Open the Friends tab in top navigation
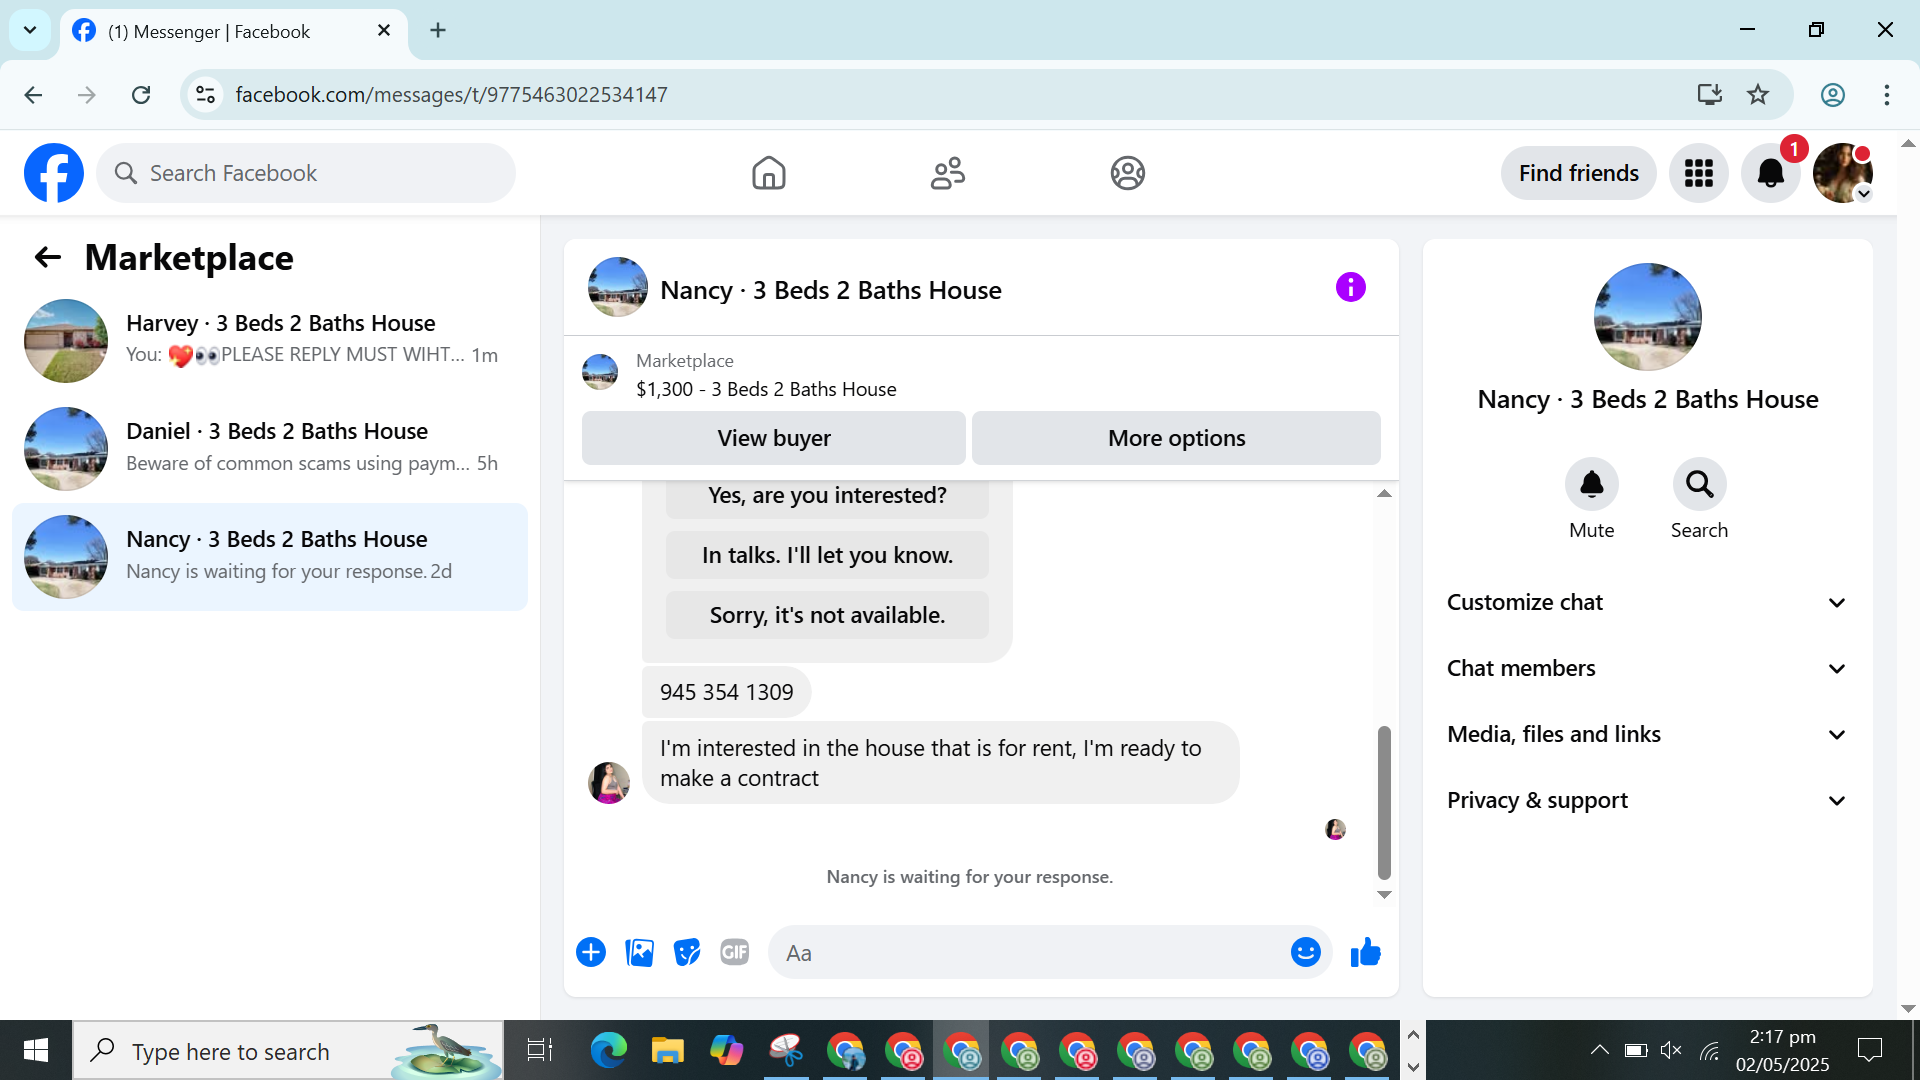The height and width of the screenshot is (1080, 1920). (x=947, y=173)
